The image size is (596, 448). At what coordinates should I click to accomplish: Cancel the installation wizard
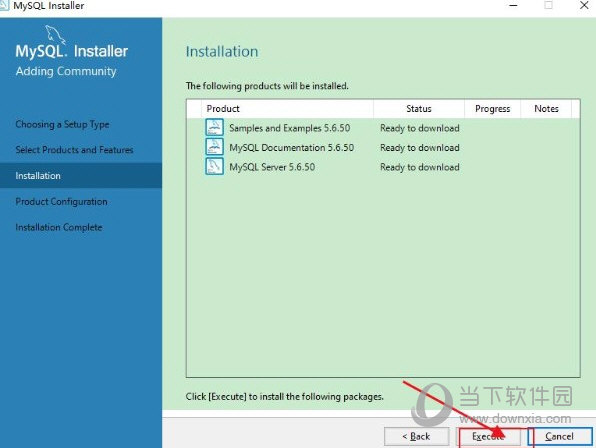(560, 437)
